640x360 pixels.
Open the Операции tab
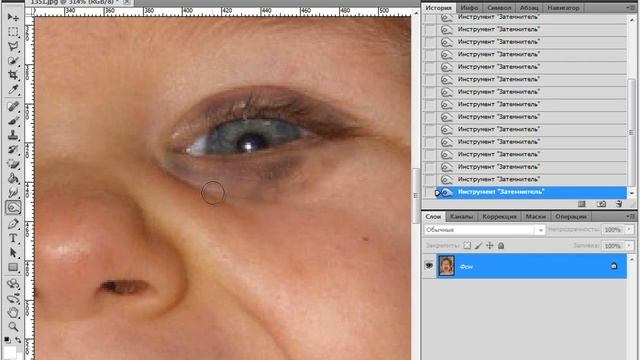[x=571, y=216]
